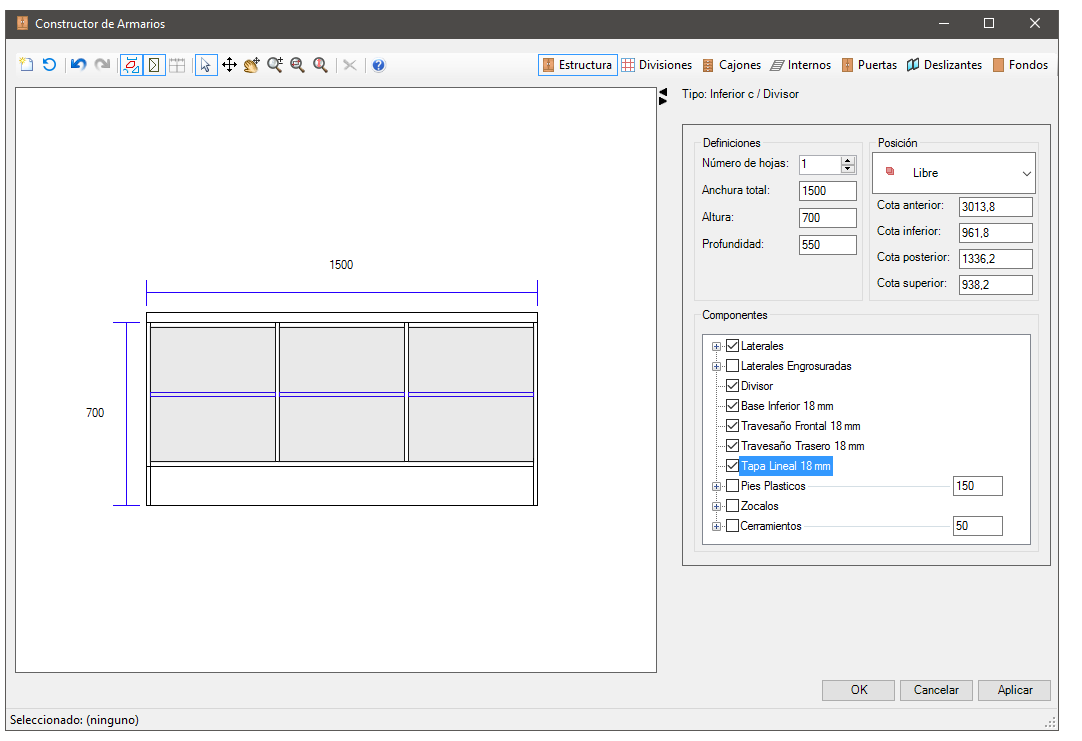Click the Número de hojas value field

(x=820, y=164)
